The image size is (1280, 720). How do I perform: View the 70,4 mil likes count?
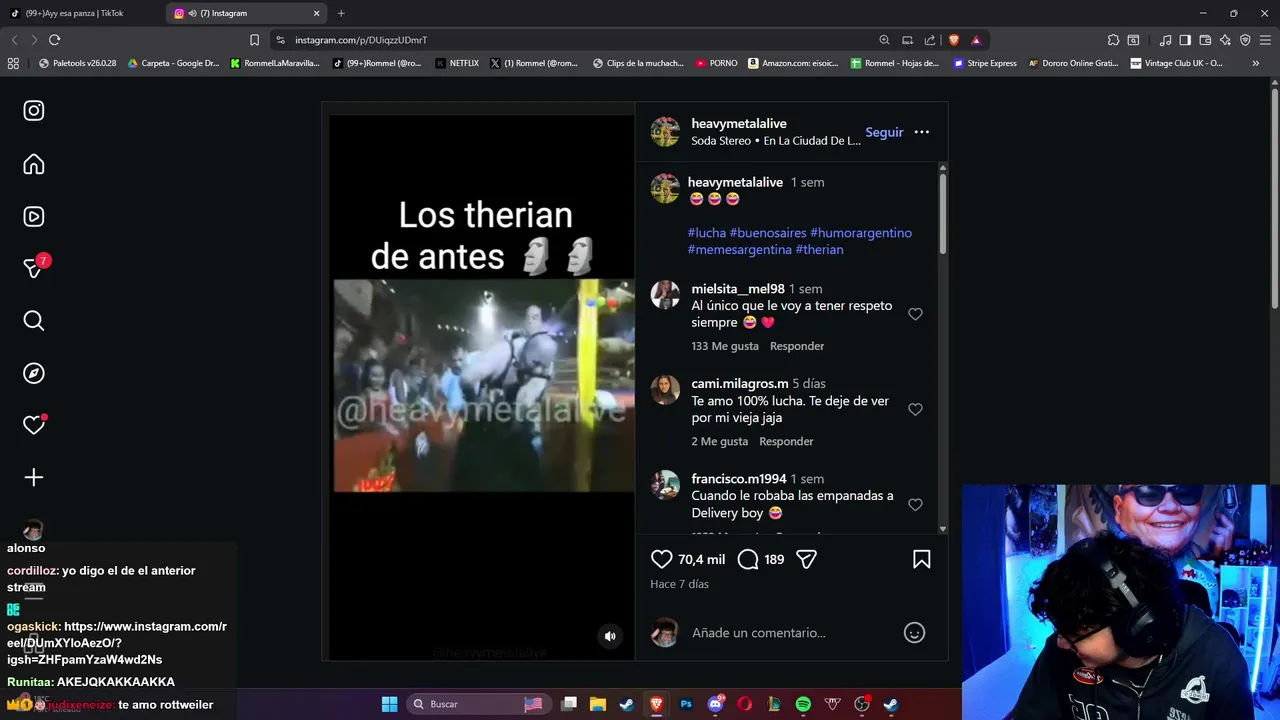click(701, 560)
